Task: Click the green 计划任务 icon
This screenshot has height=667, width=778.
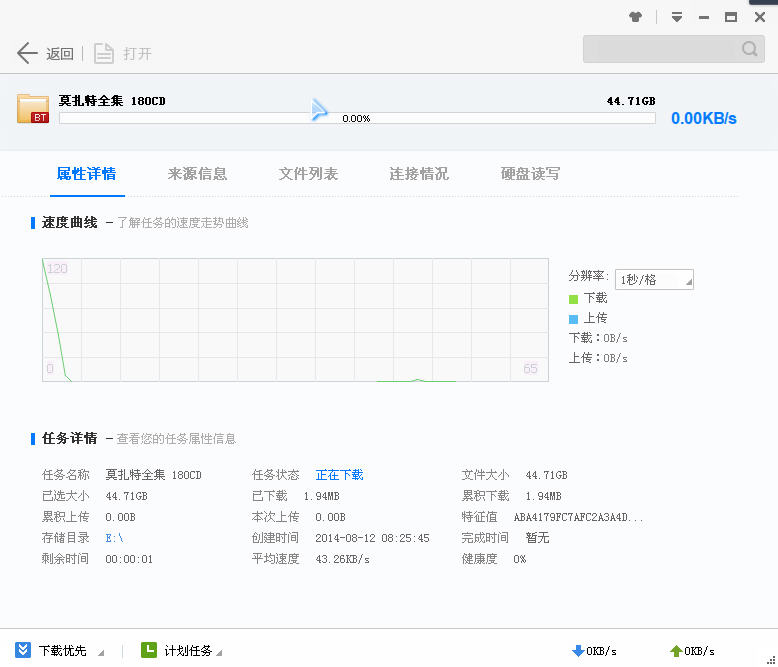Action: pyautogui.click(x=149, y=650)
